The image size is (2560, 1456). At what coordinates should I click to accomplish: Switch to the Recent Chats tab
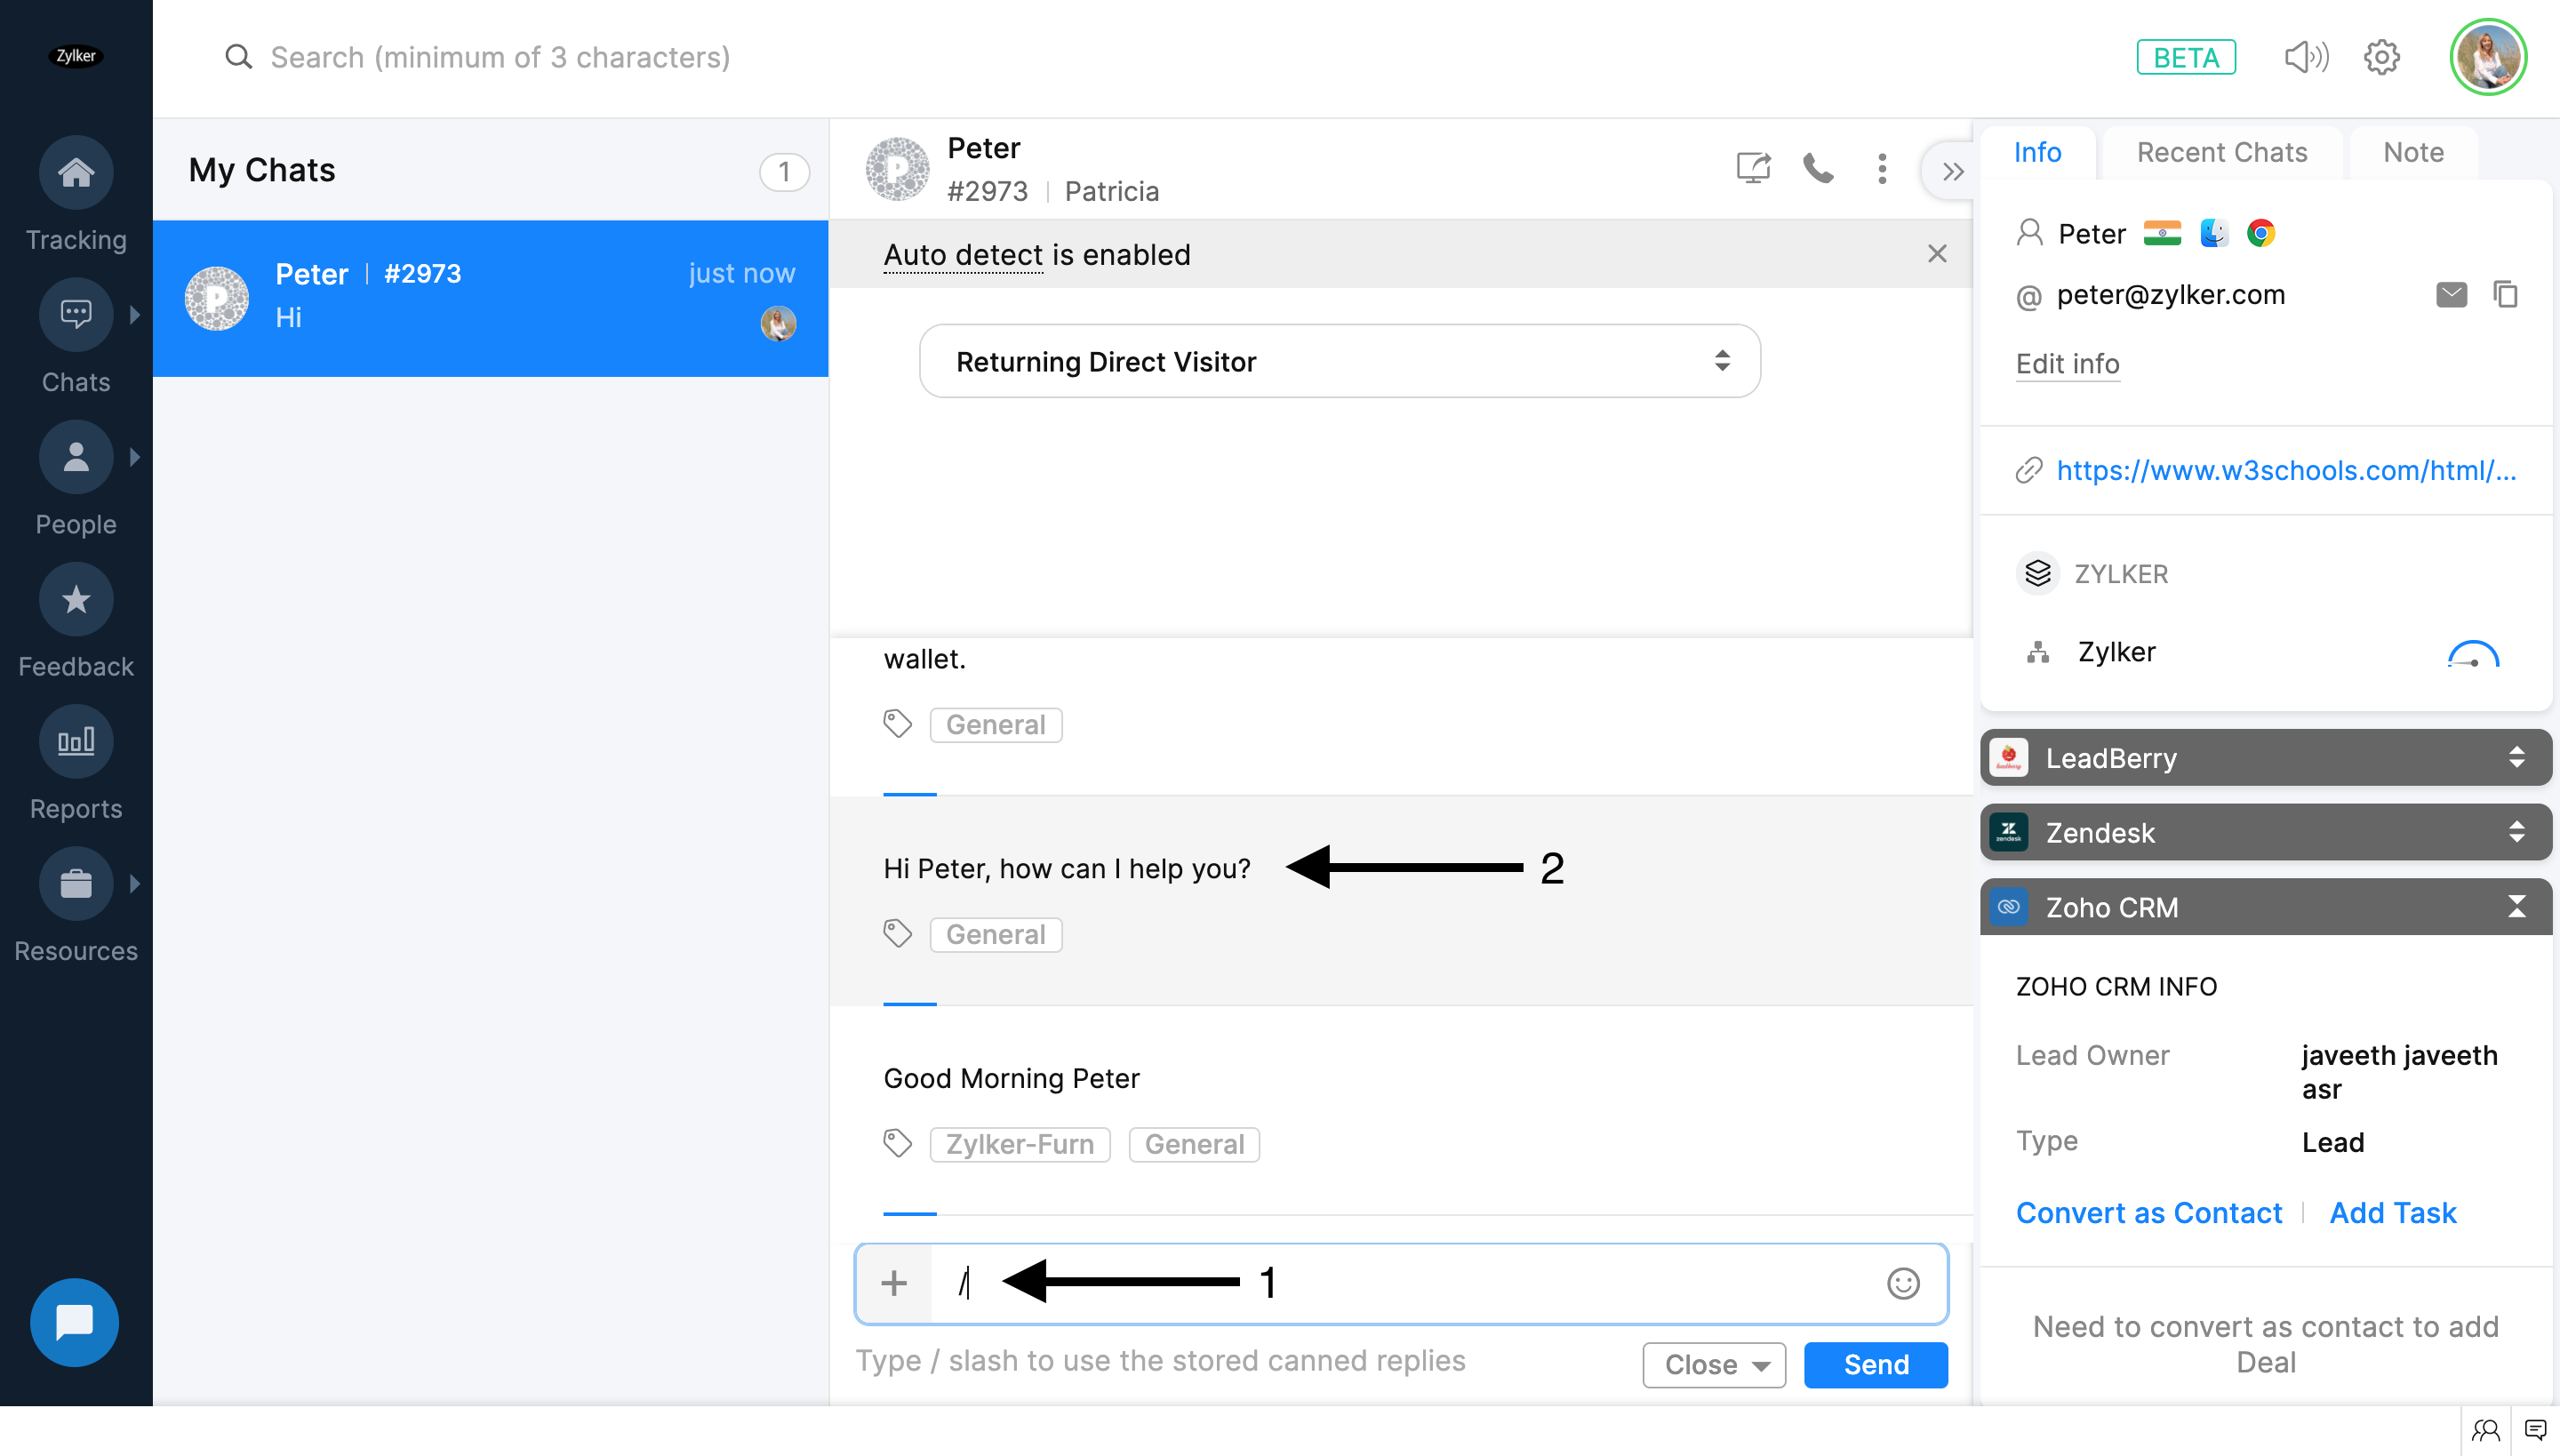[2222, 152]
